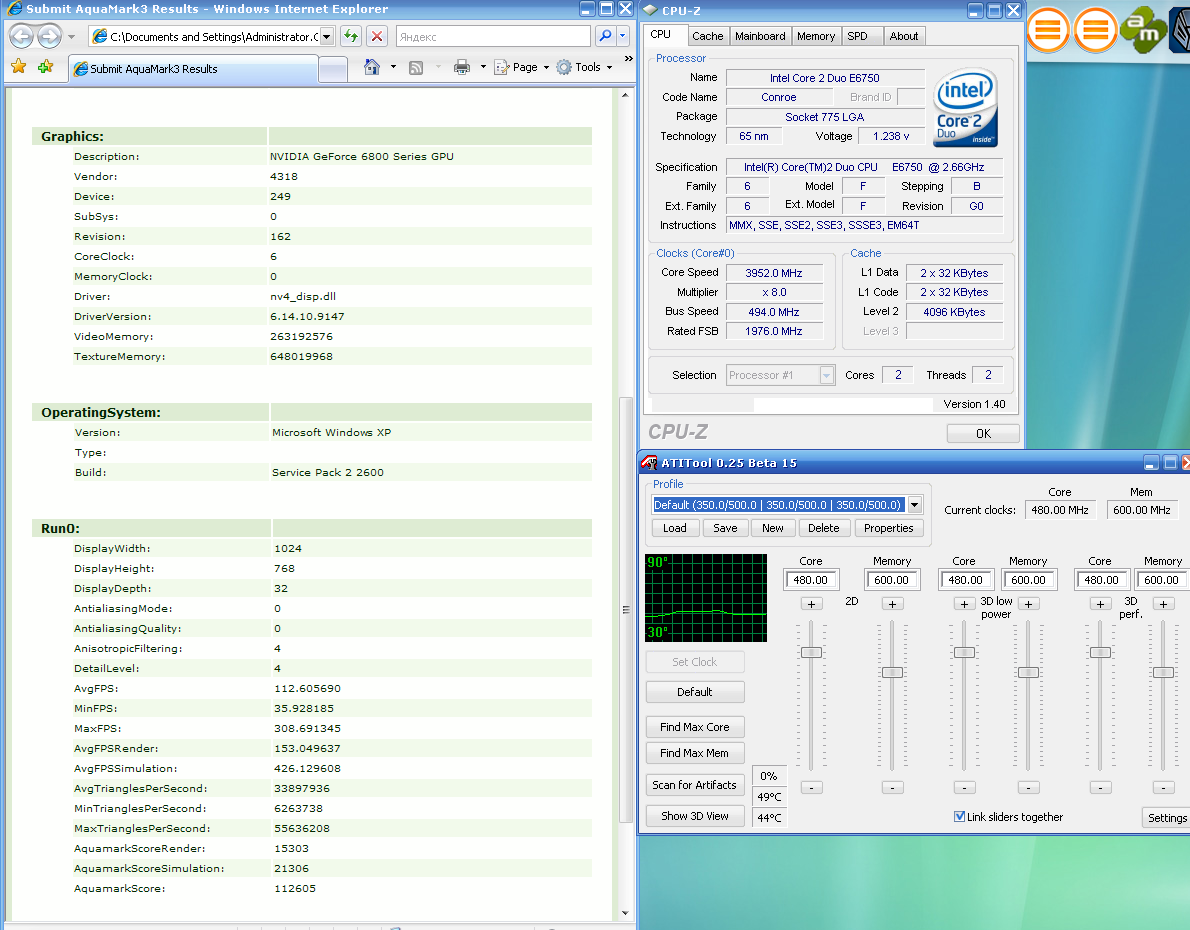
Task: Open the recent pages dropdown beside Forward
Action: 71,36
